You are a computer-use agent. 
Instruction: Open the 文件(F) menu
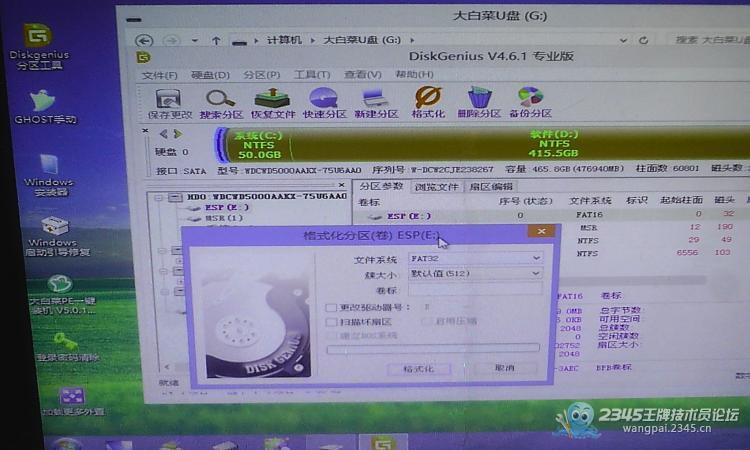point(159,75)
